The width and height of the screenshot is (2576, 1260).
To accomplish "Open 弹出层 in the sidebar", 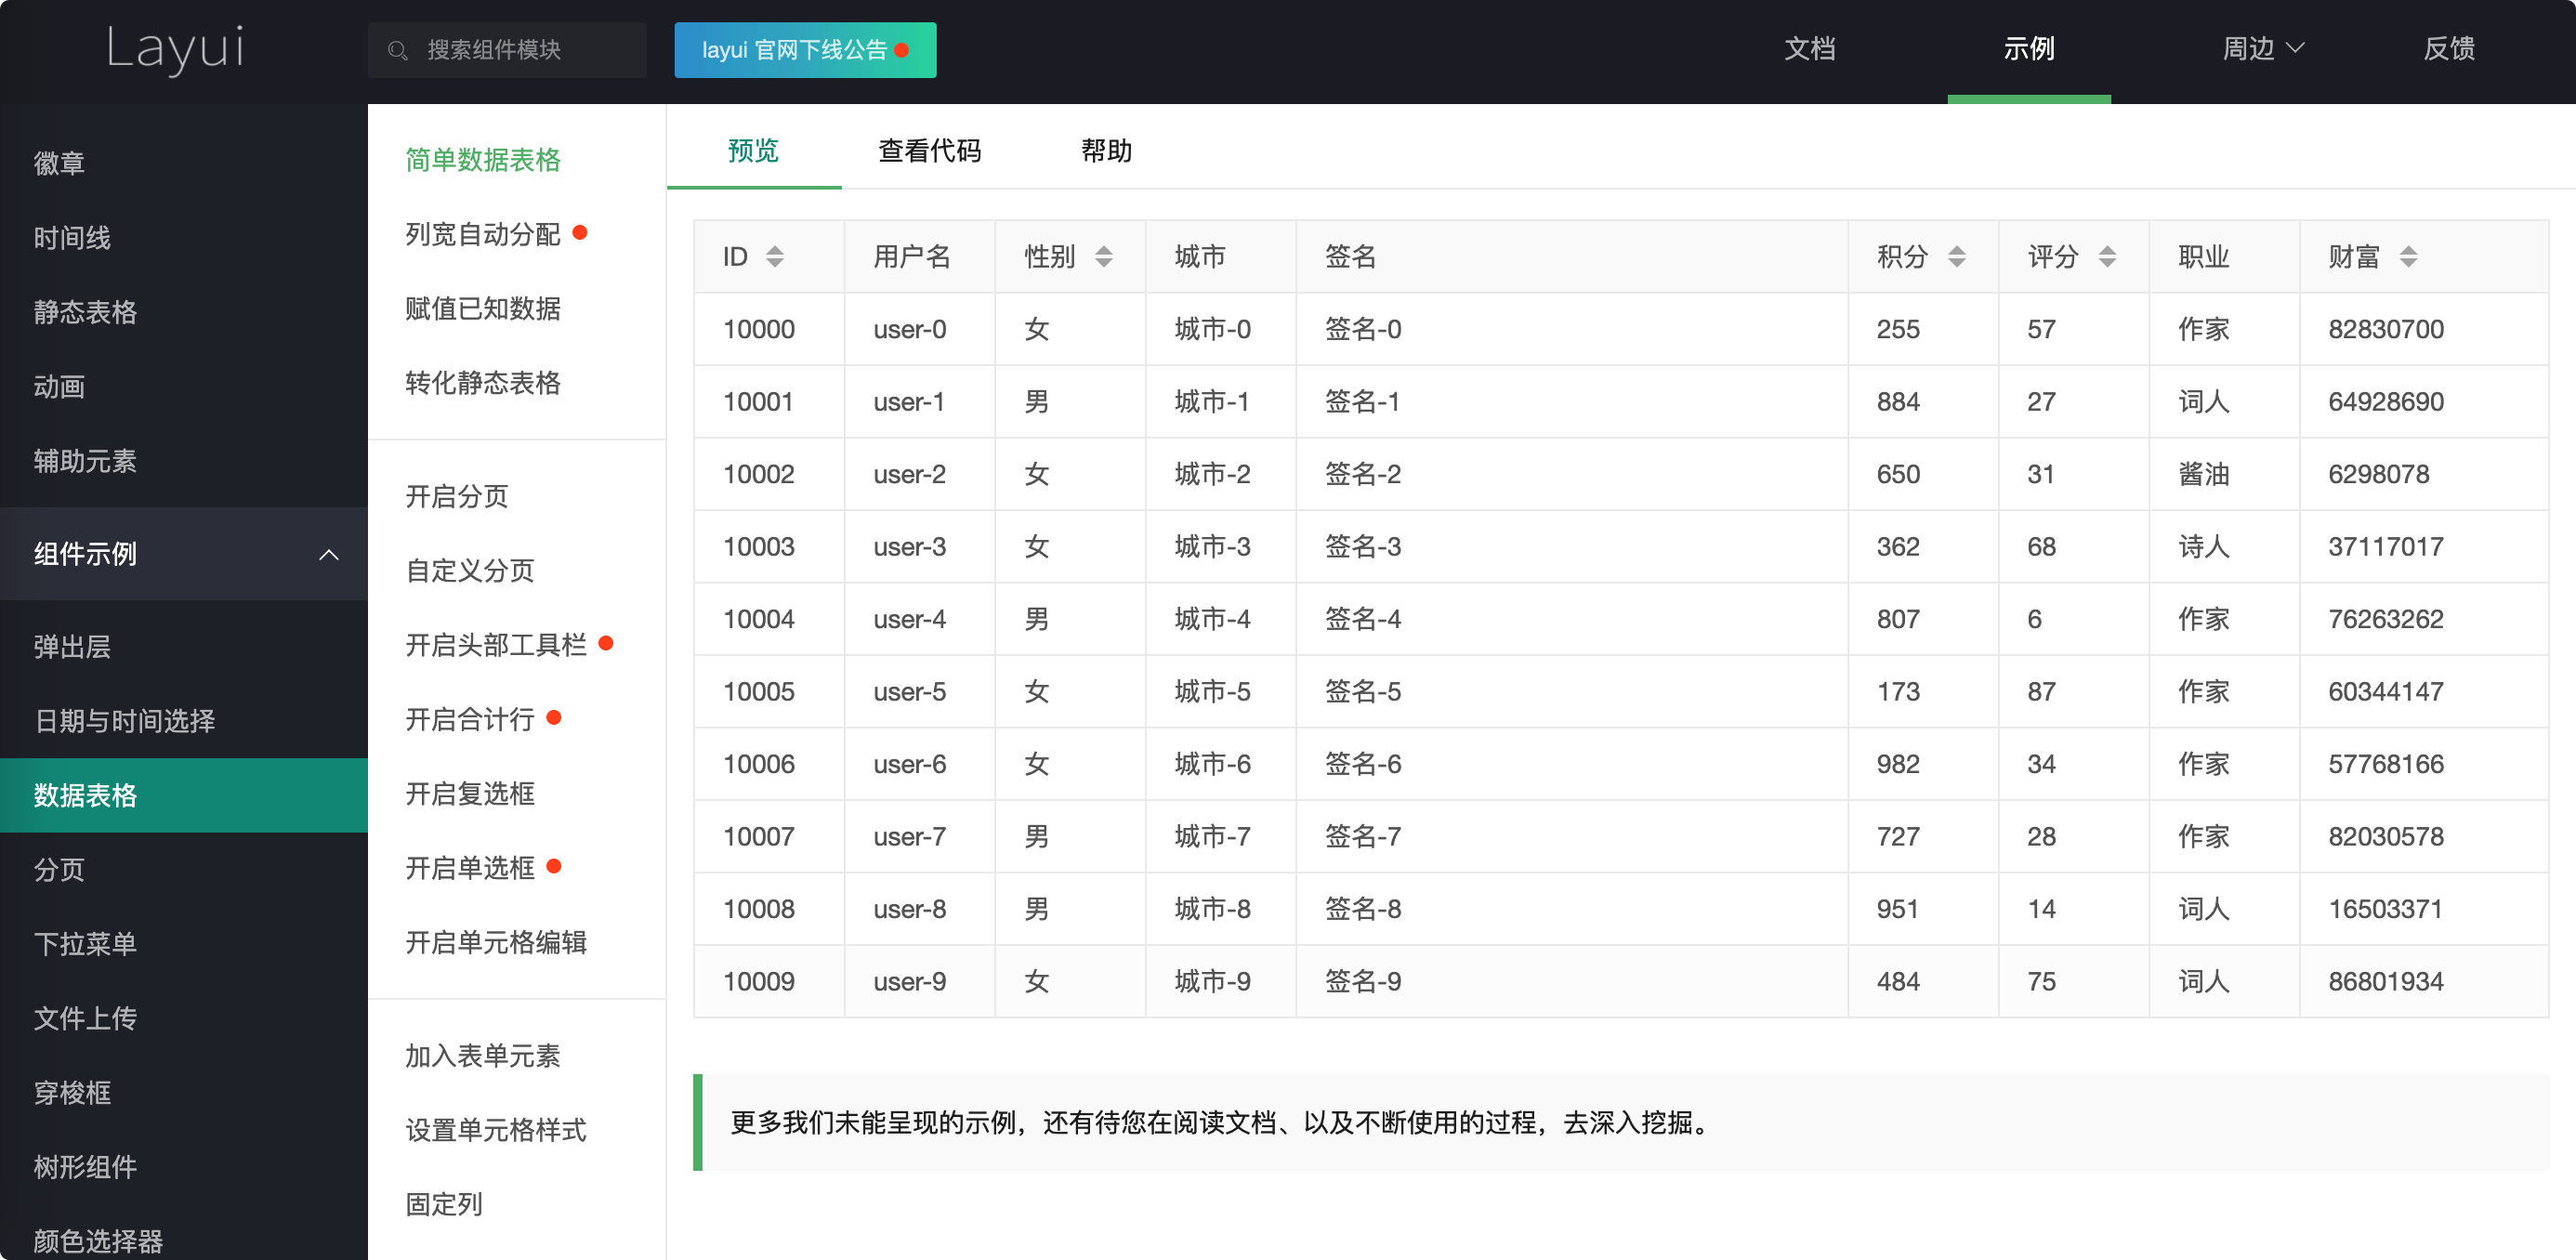I will point(184,647).
